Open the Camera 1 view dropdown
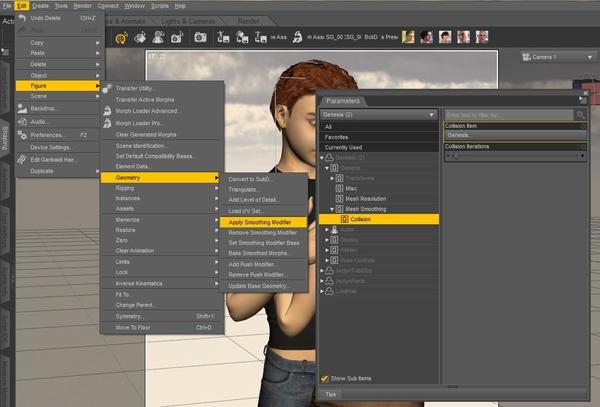The image size is (600, 407). pyautogui.click(x=558, y=57)
